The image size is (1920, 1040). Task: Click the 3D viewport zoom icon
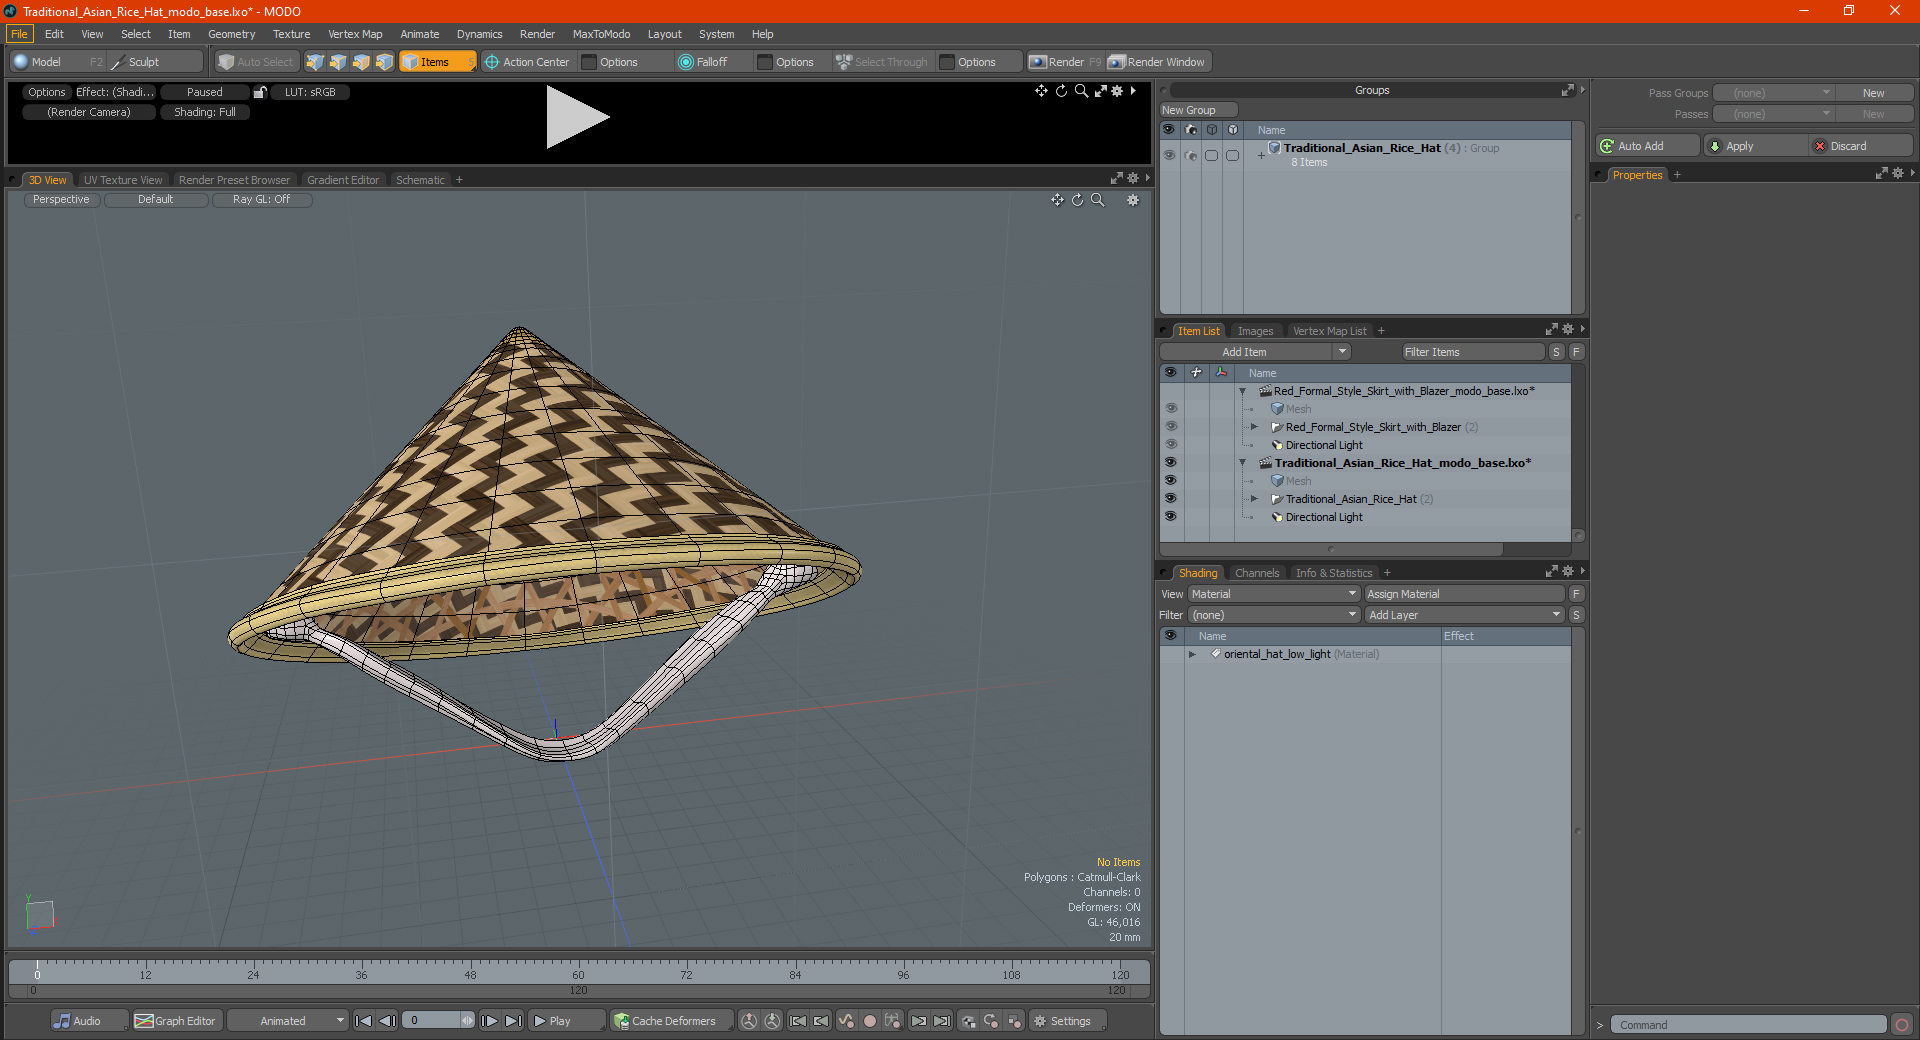click(x=1097, y=200)
